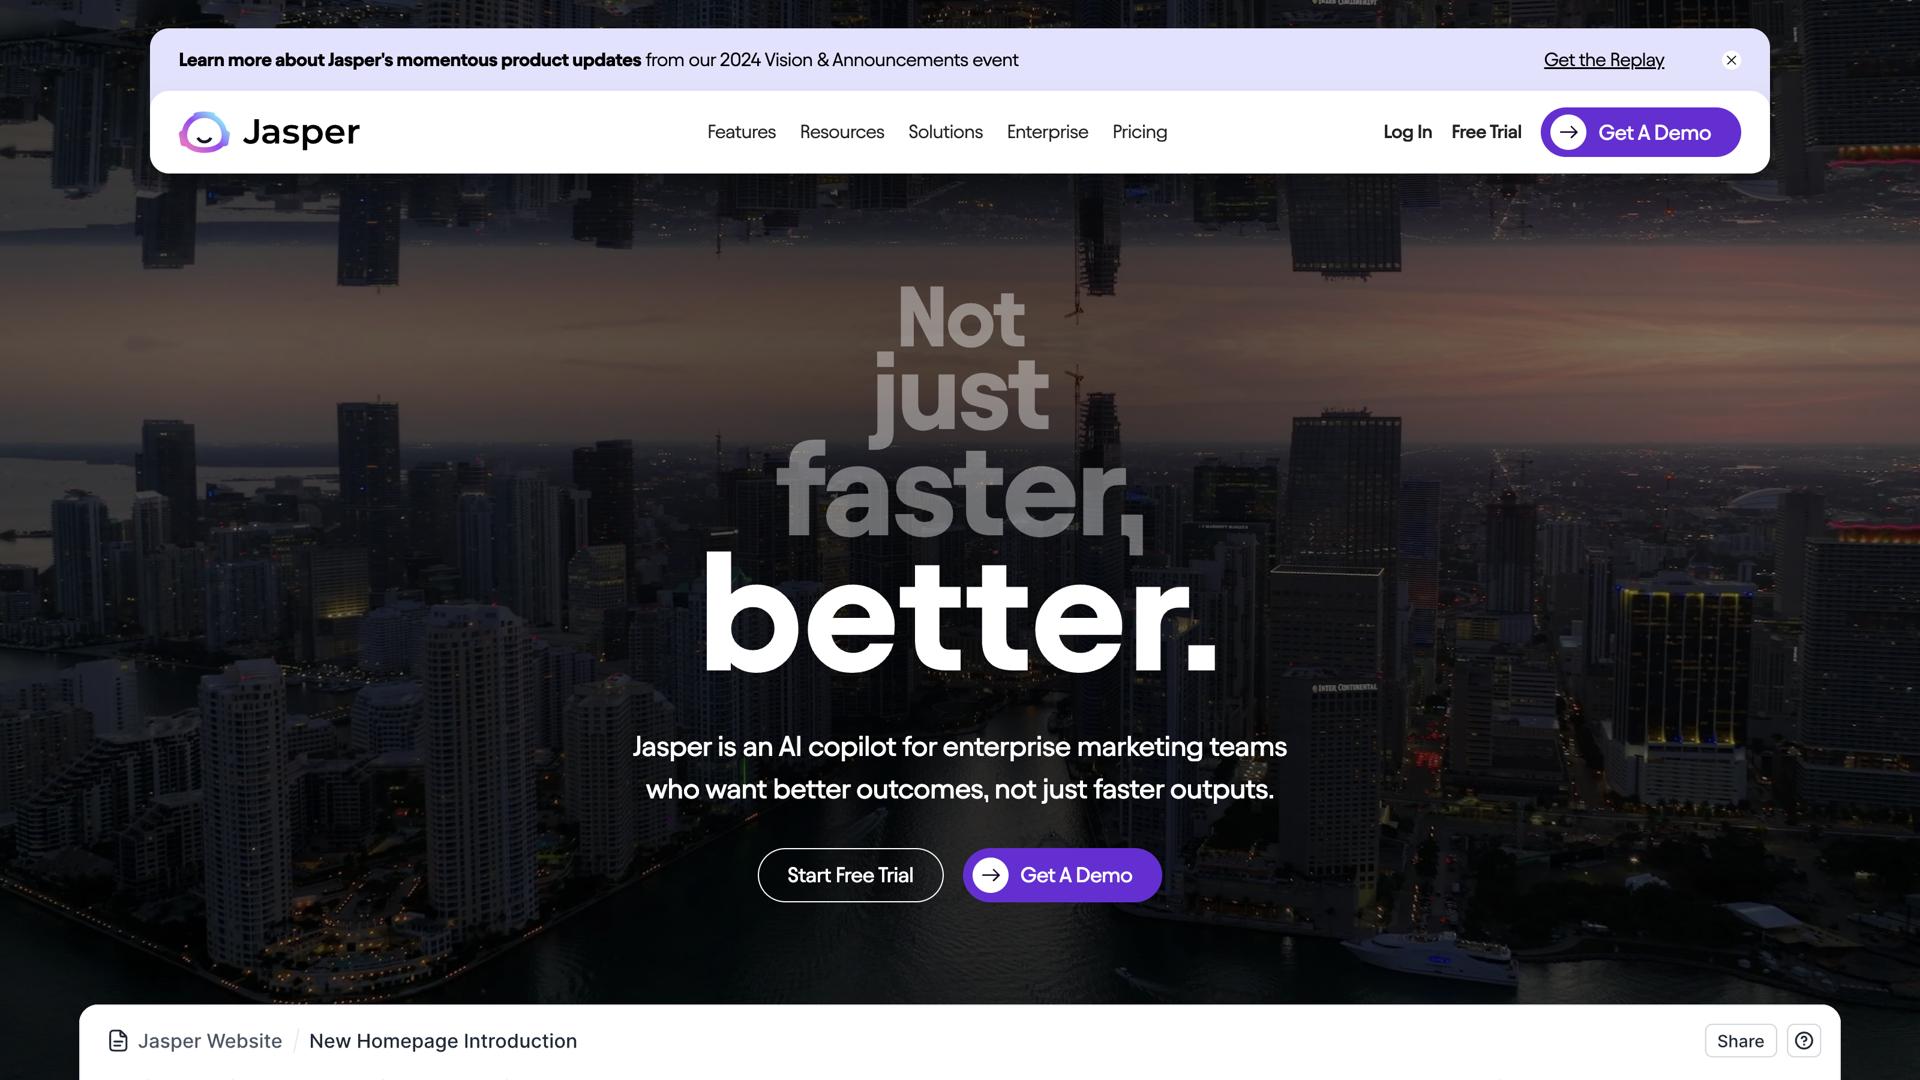Click the Jasper Website breadcrumb
This screenshot has width=1920, height=1080.
(x=210, y=1041)
